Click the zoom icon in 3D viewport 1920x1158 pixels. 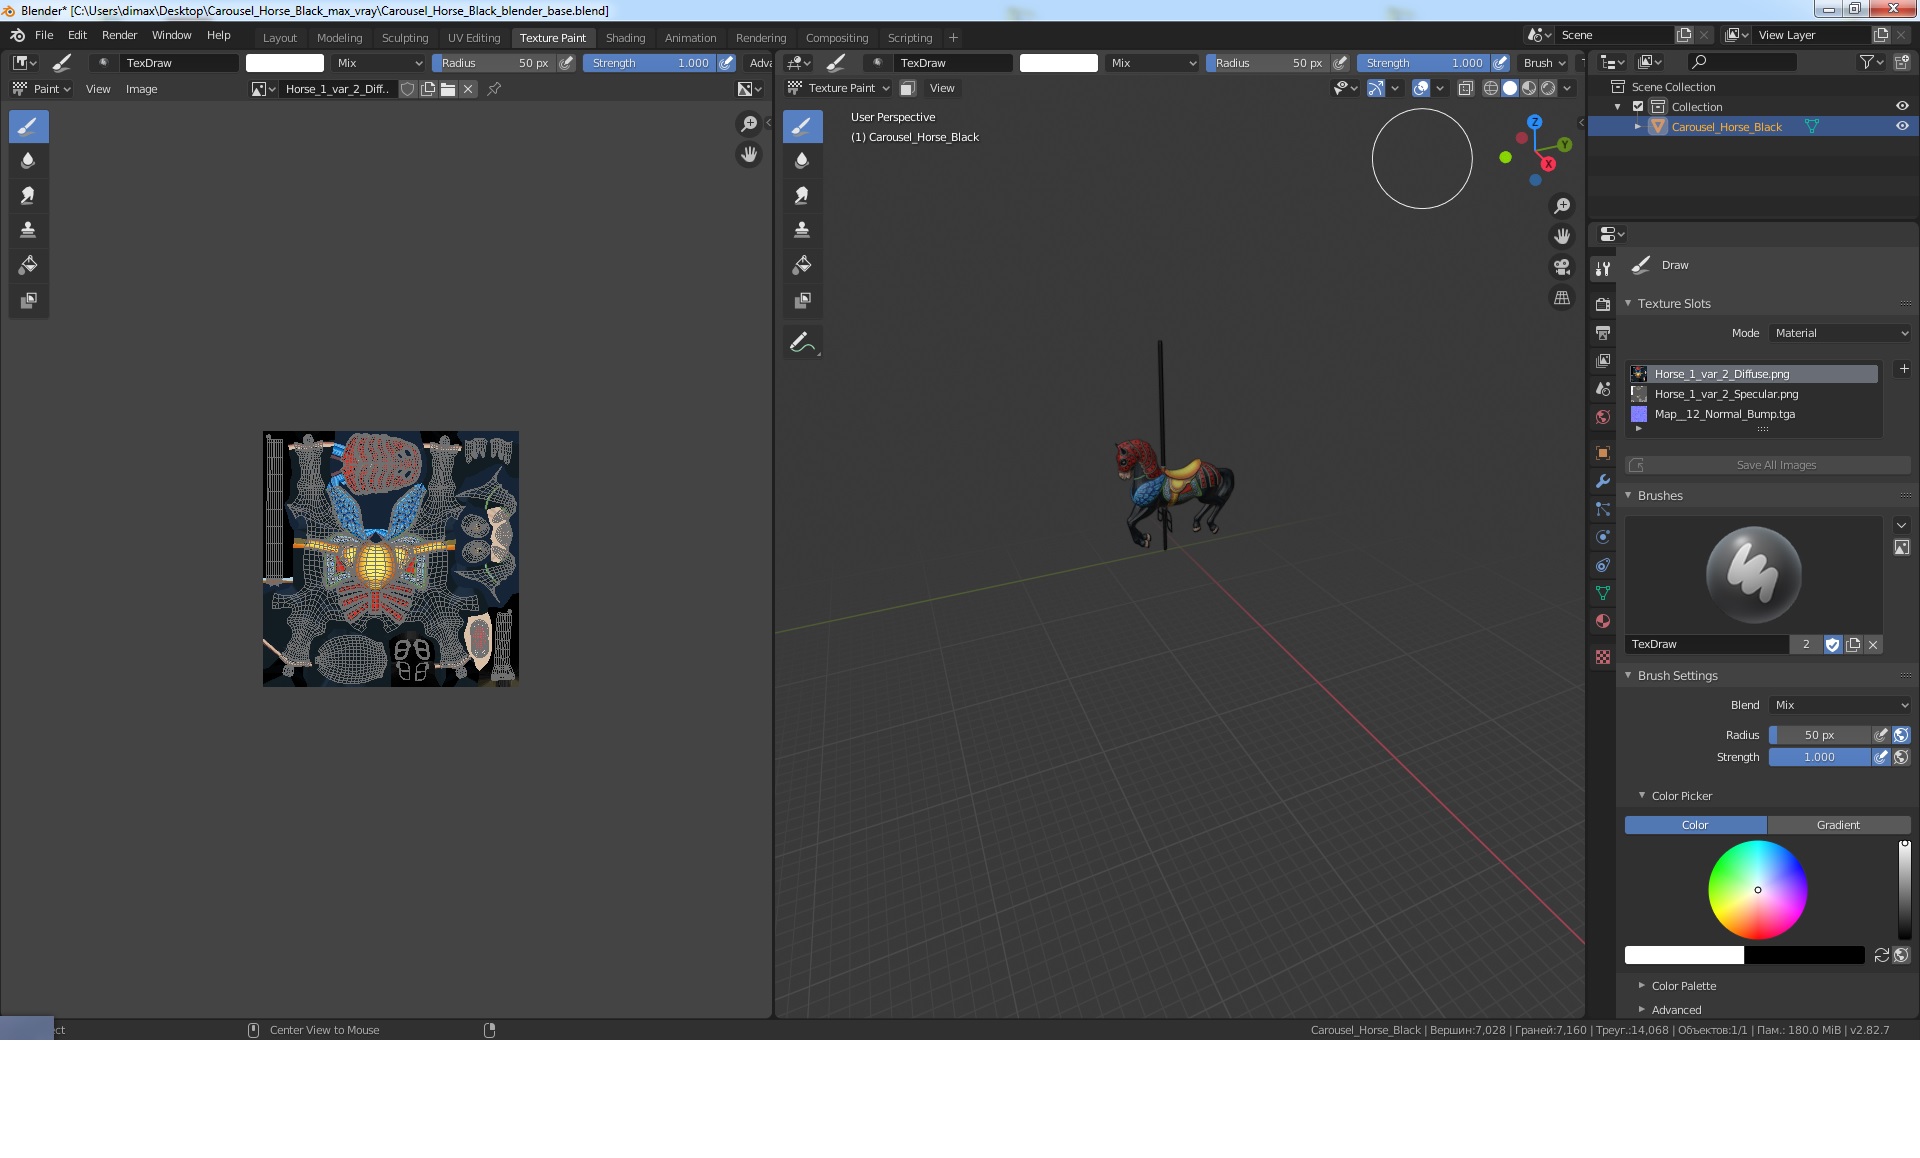pos(1561,206)
